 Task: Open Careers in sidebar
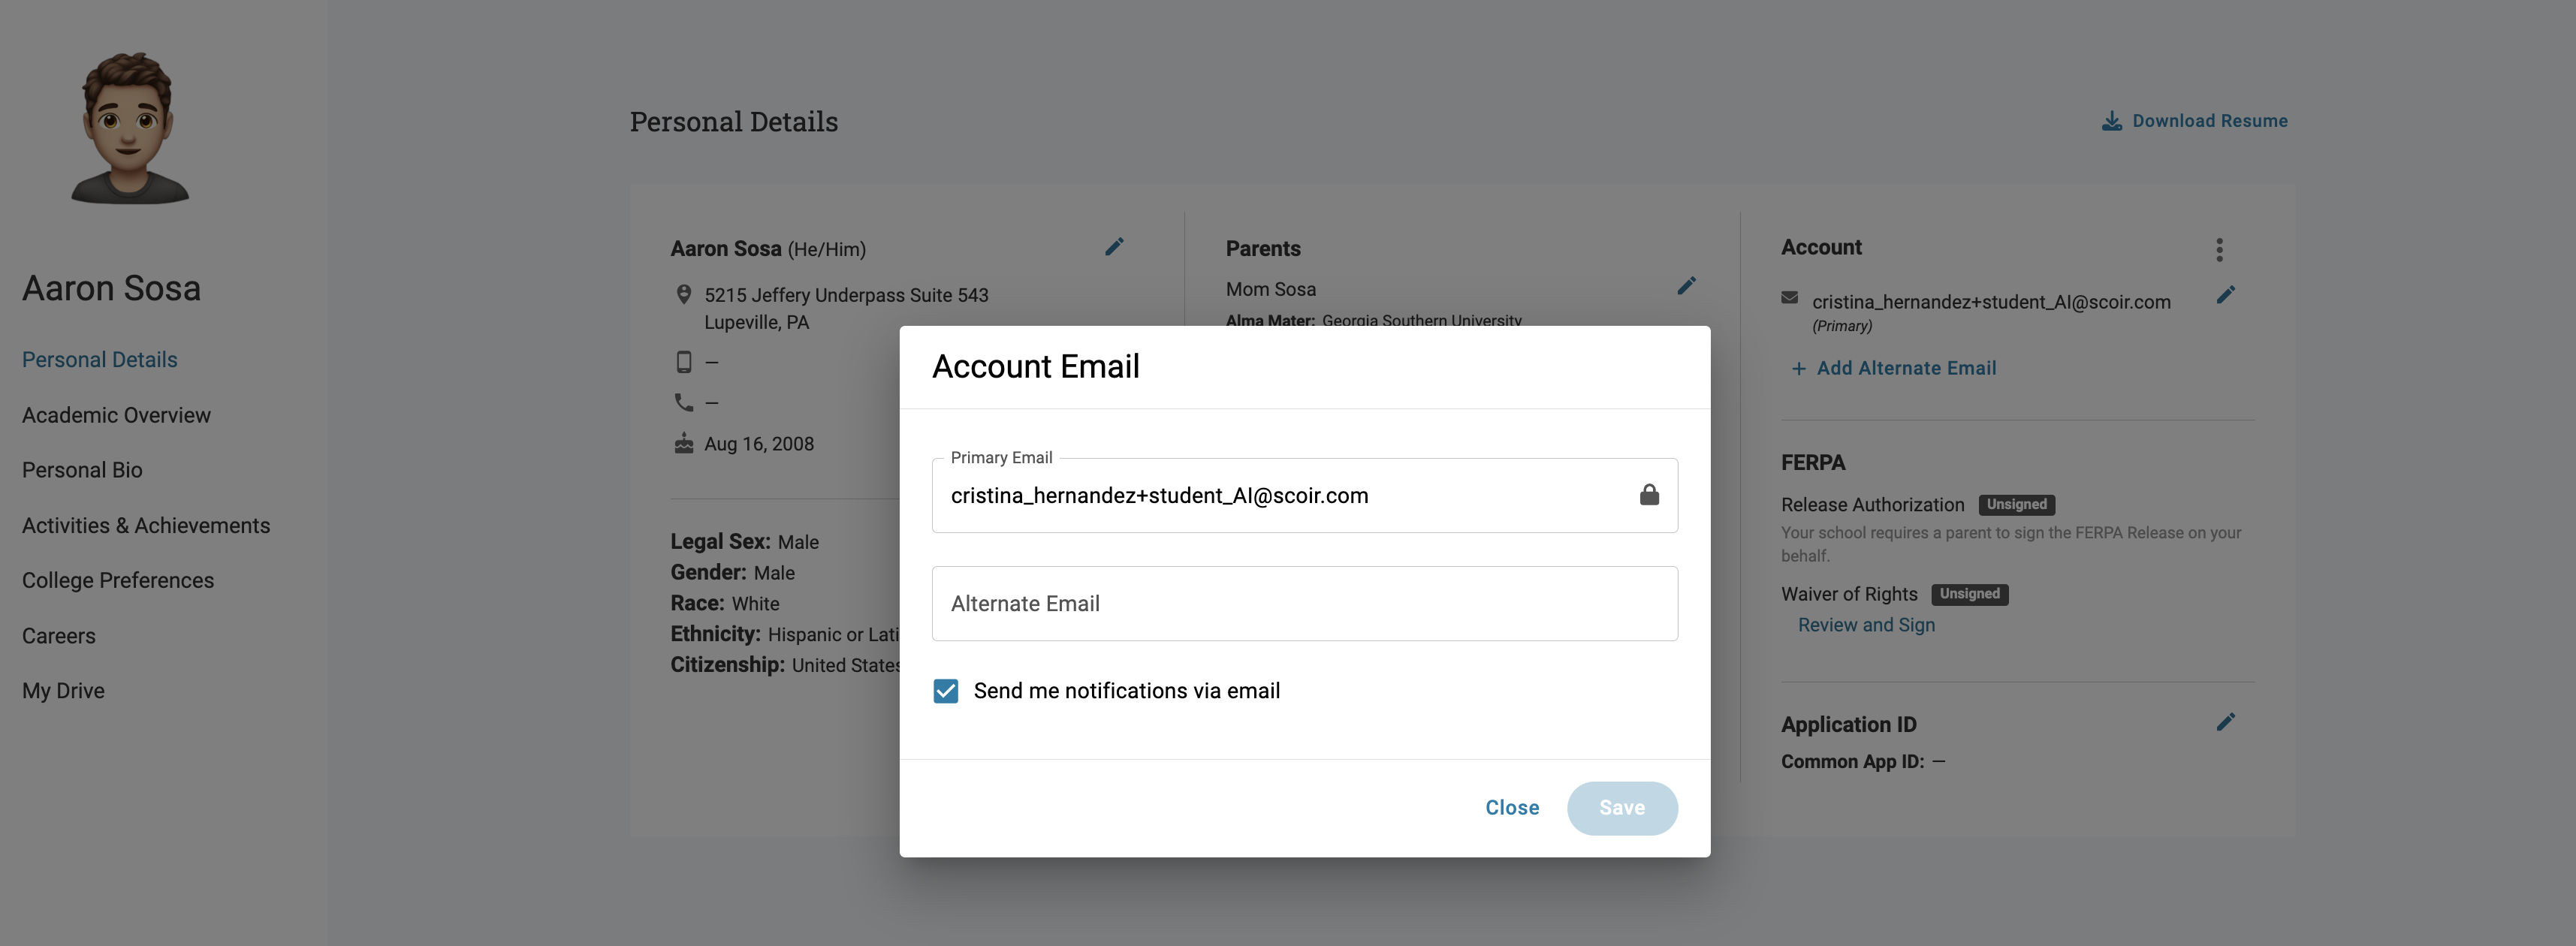pos(59,636)
